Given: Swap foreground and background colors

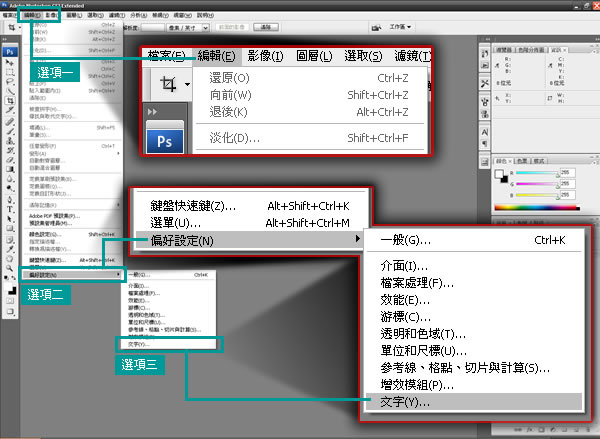Looking at the screenshot, I should tap(13, 278).
